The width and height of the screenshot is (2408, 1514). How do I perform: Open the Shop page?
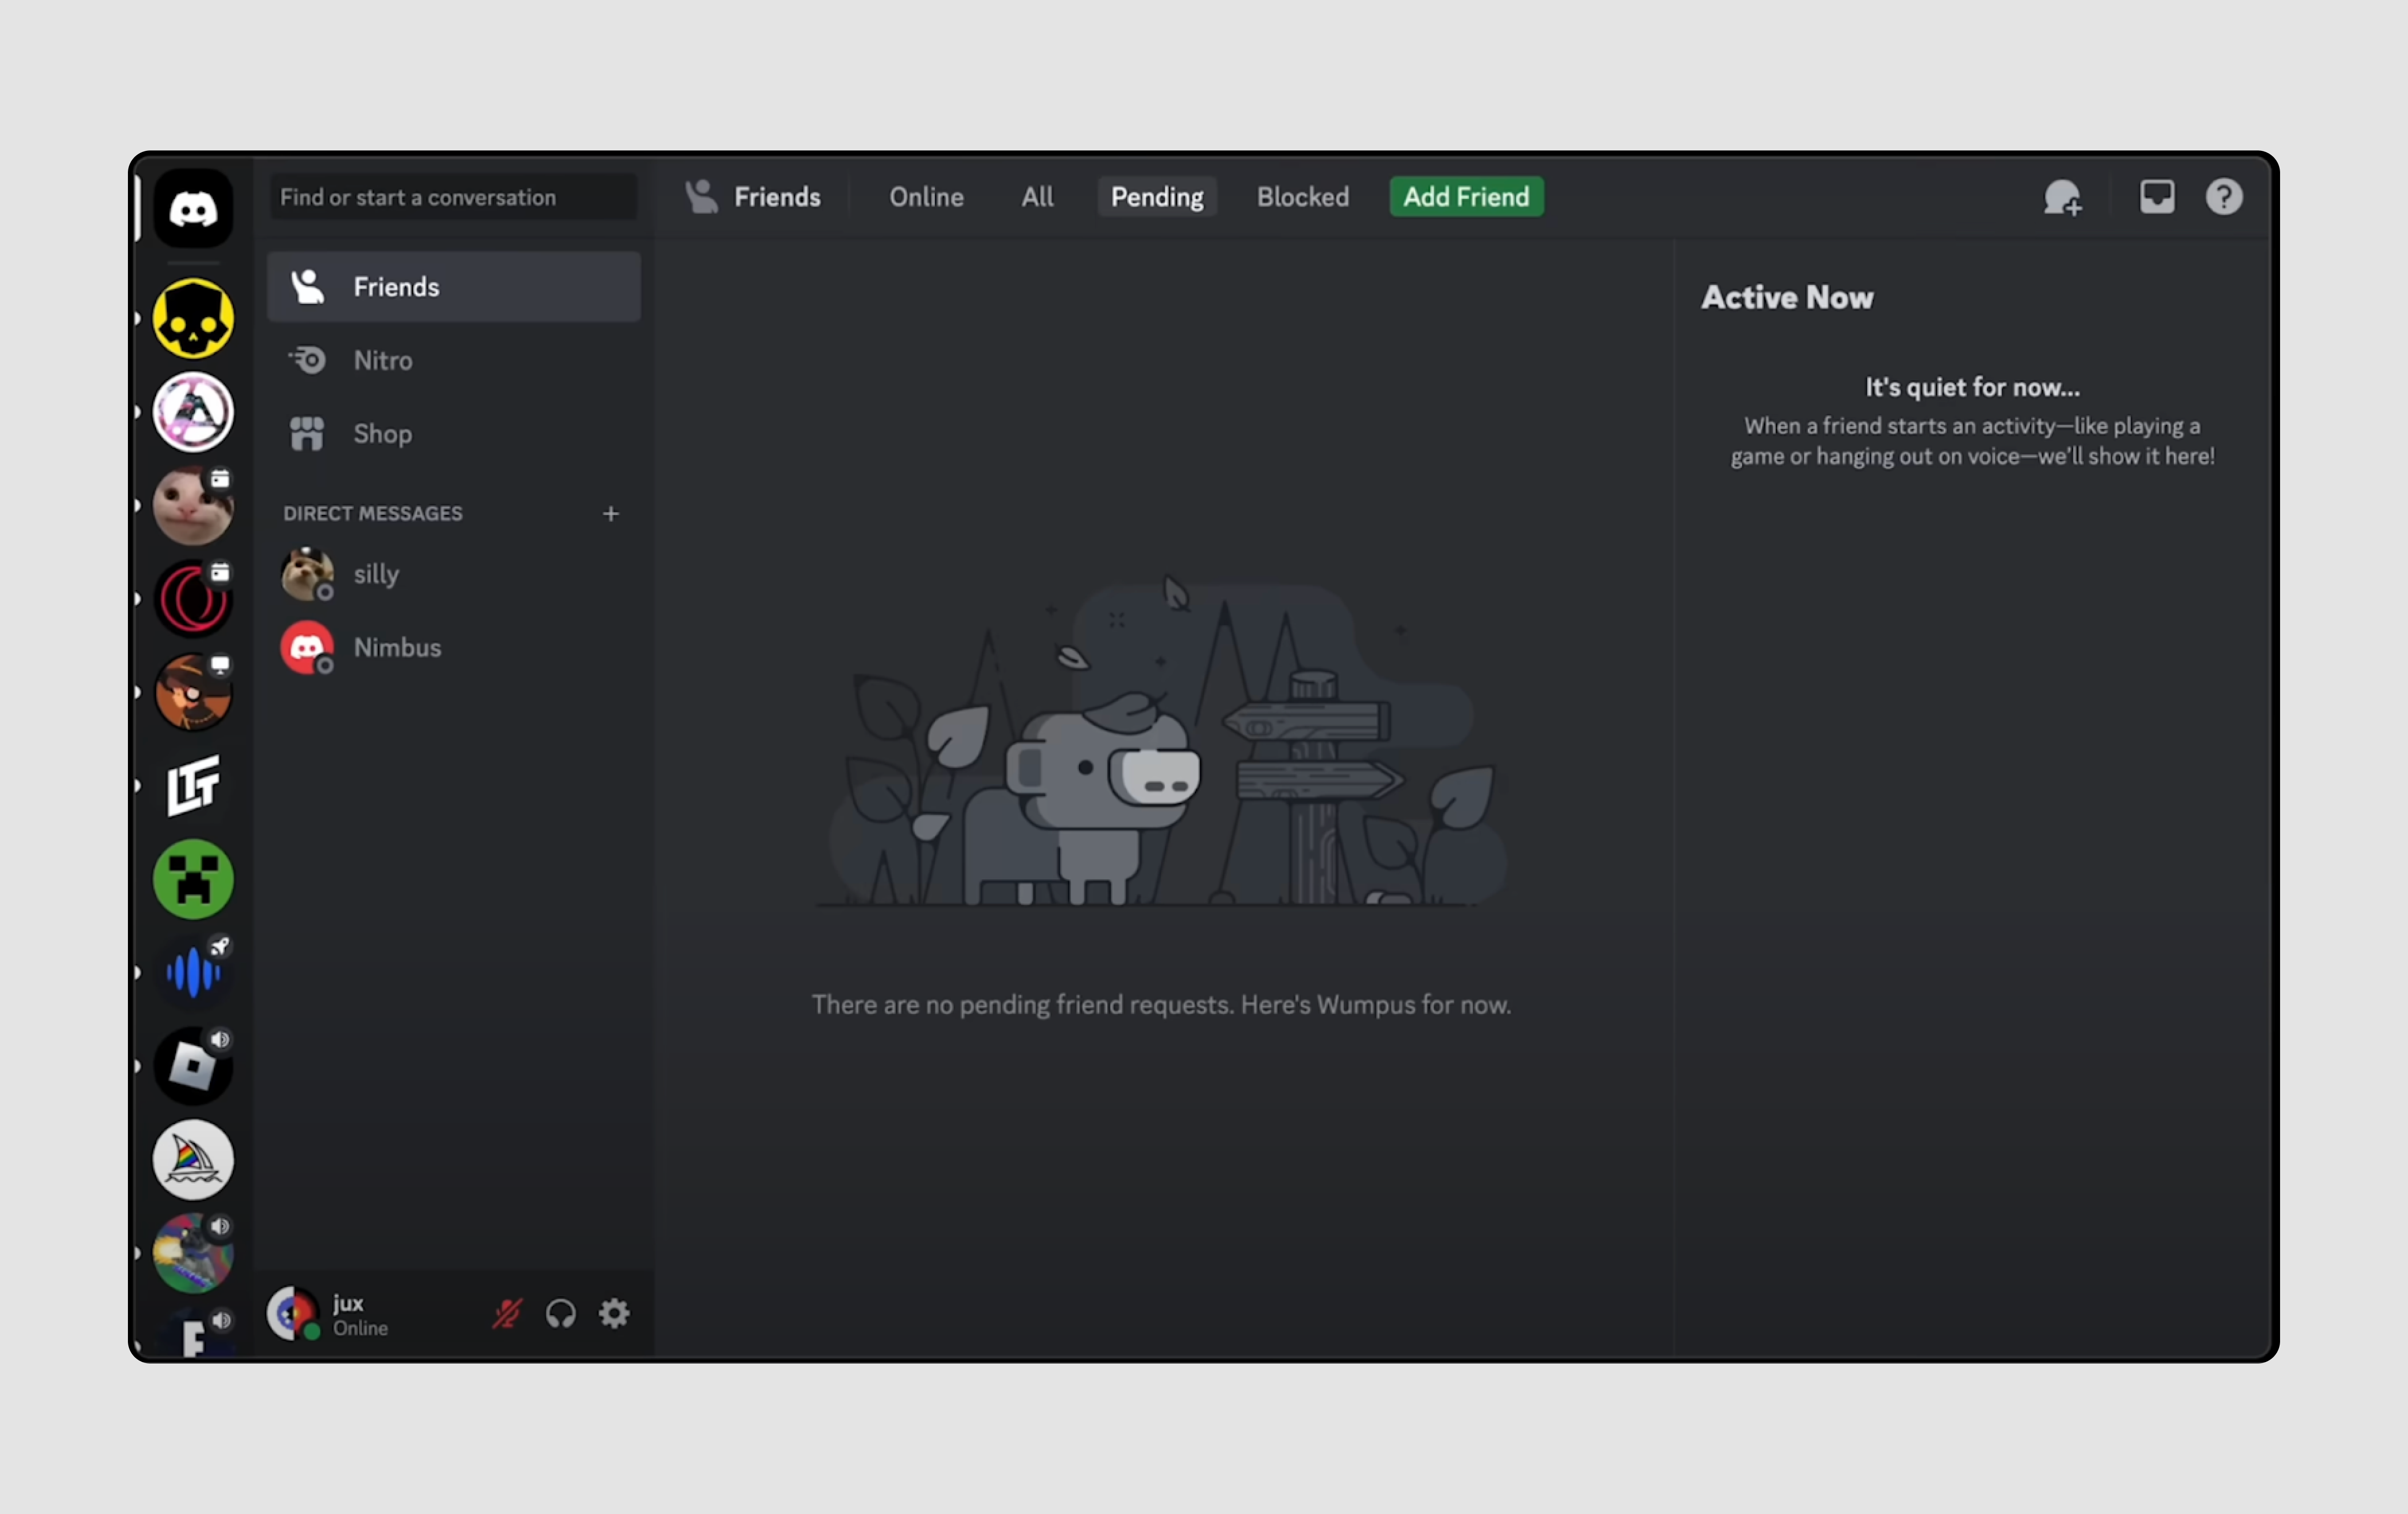[454, 434]
